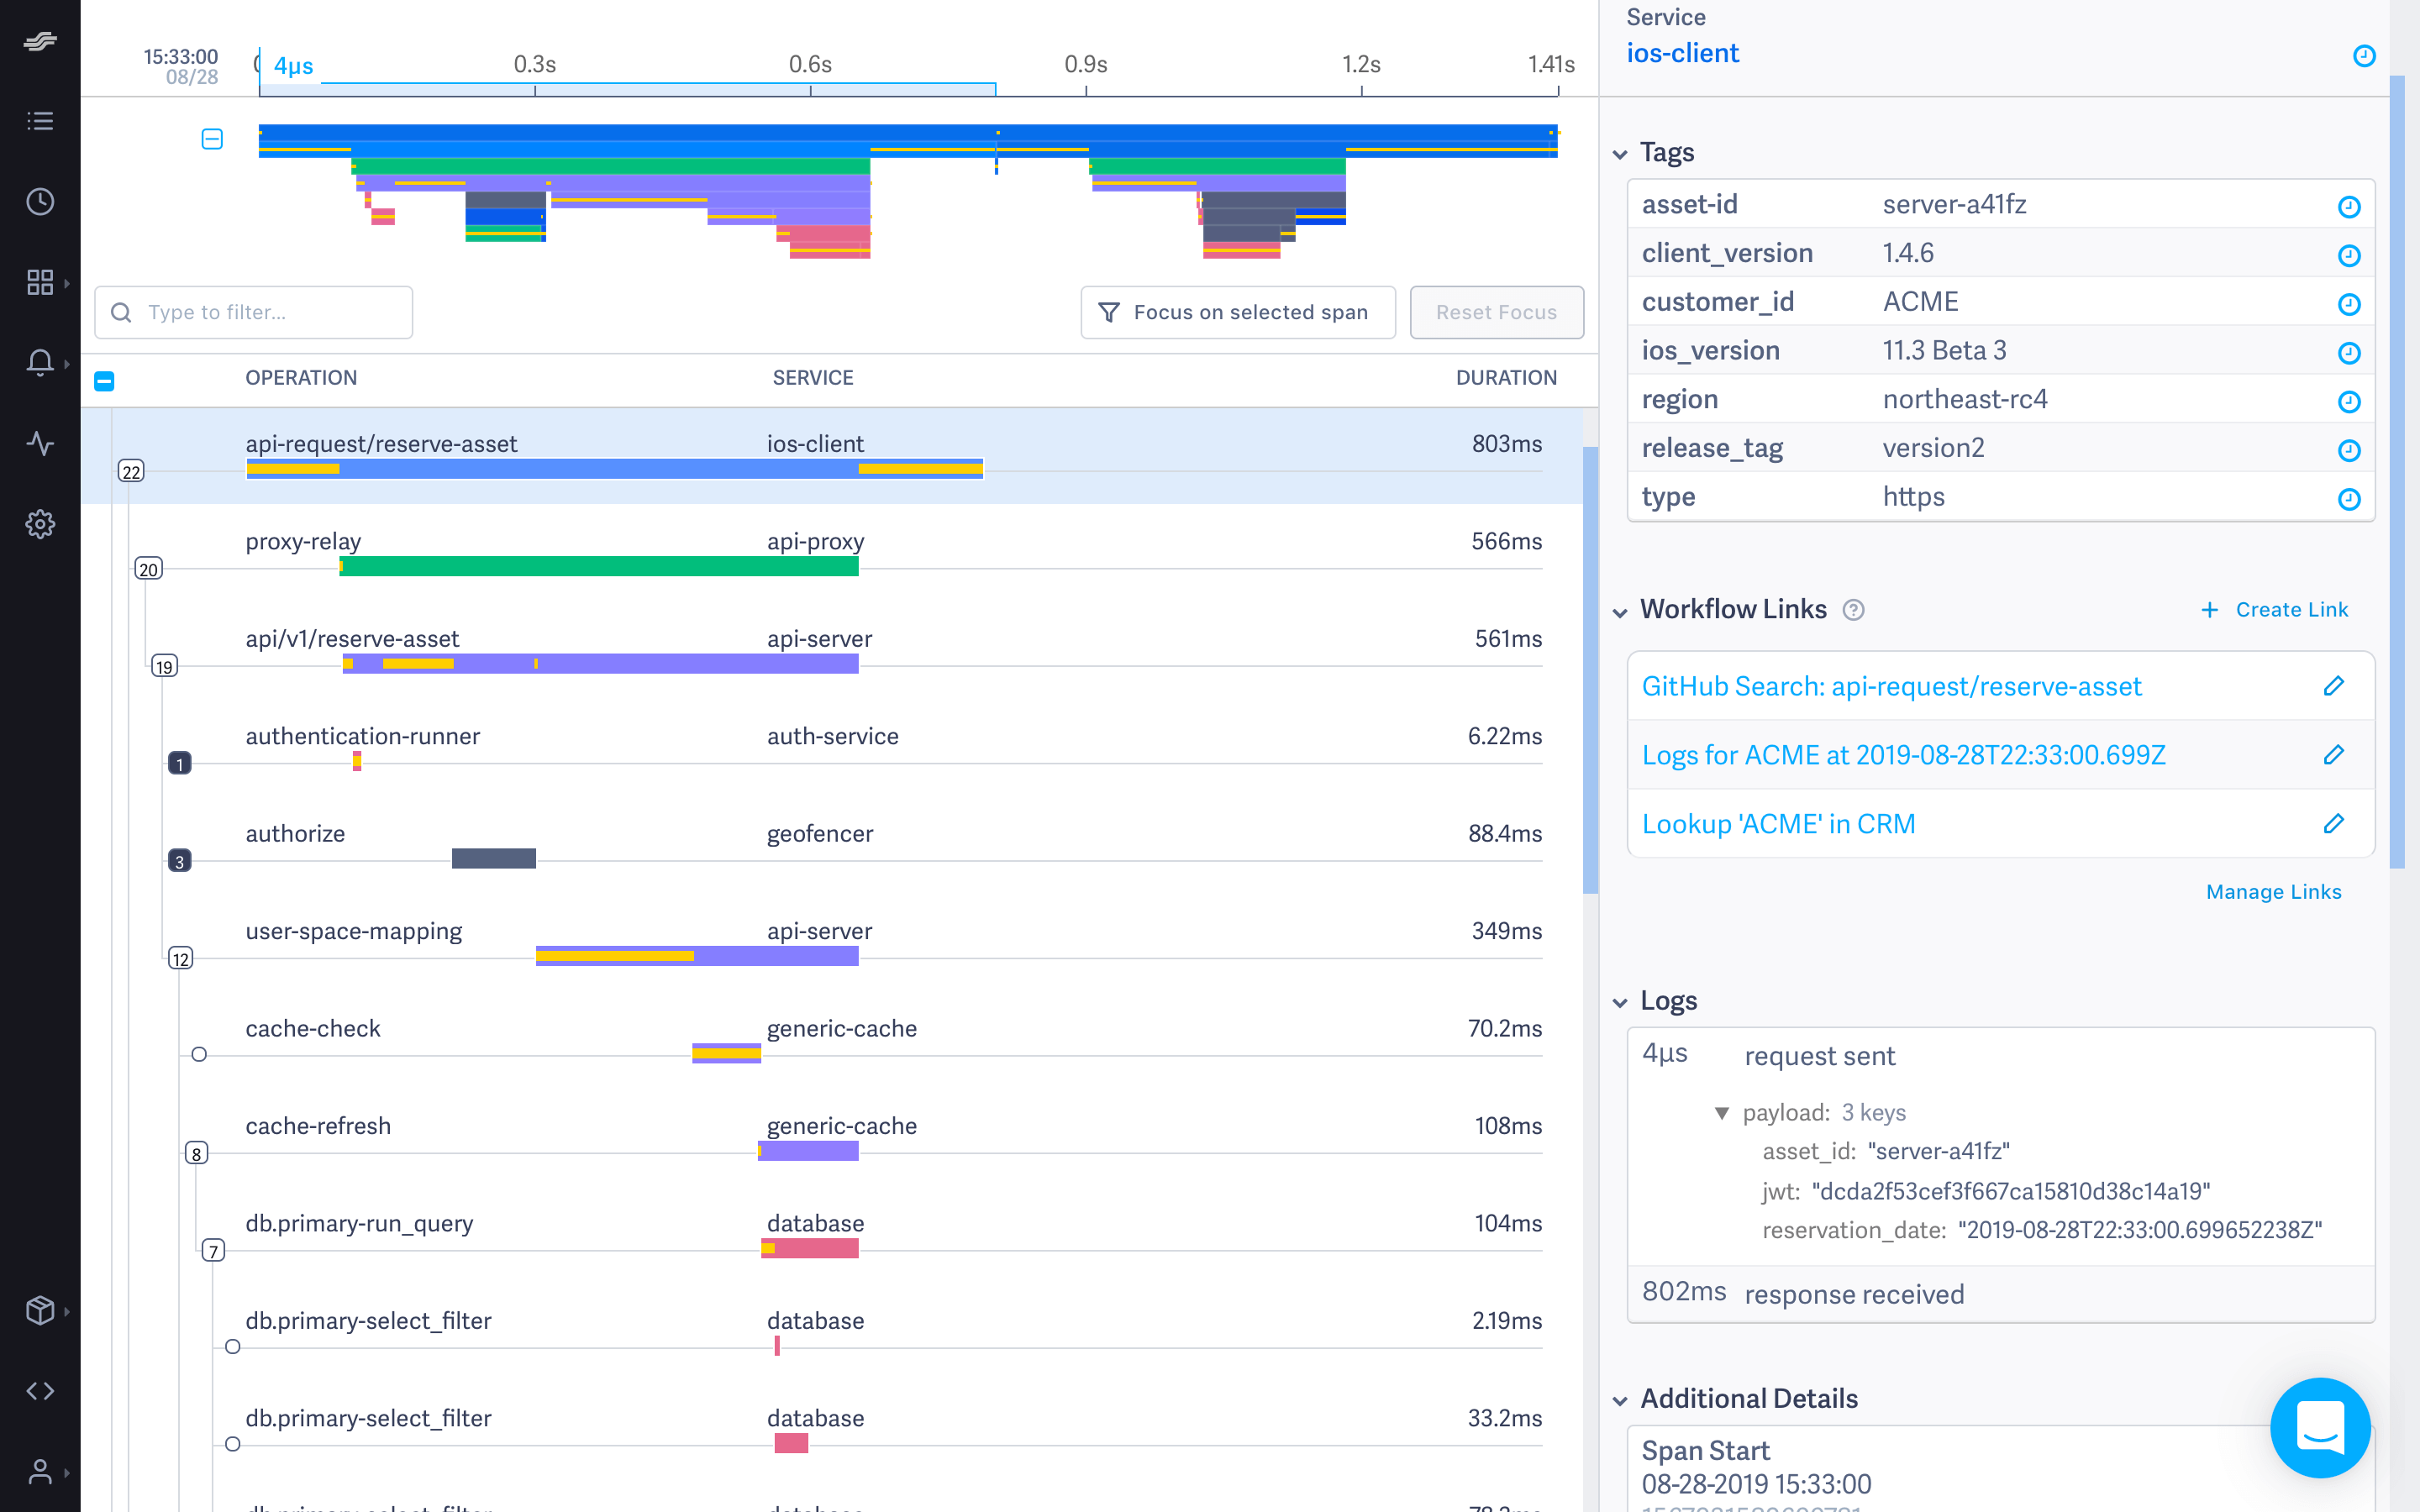Click the code brackets icon in sidebar
The width and height of the screenshot is (2420, 1512).
(40, 1390)
